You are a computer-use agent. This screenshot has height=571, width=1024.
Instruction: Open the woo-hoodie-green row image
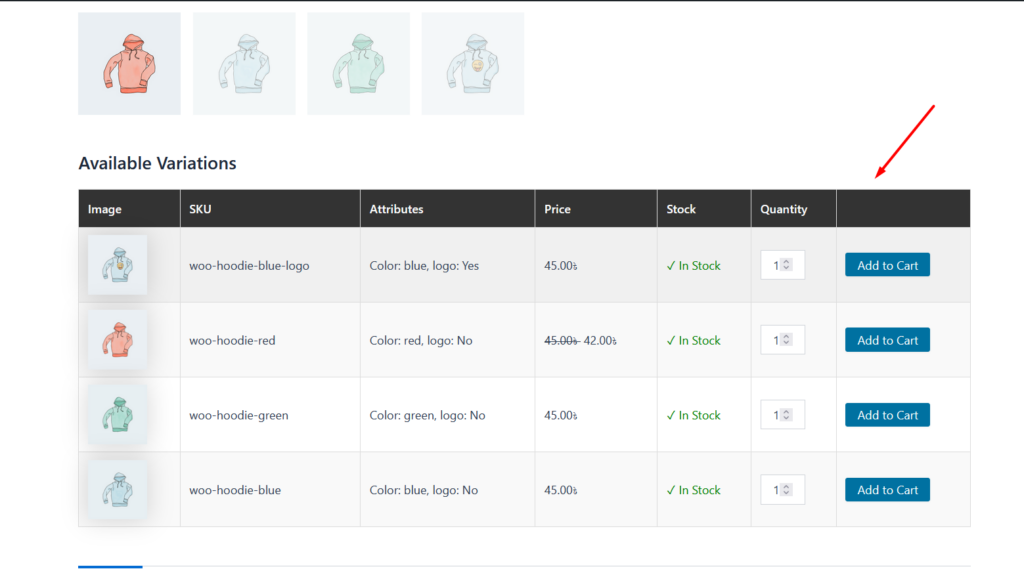[x=118, y=415]
